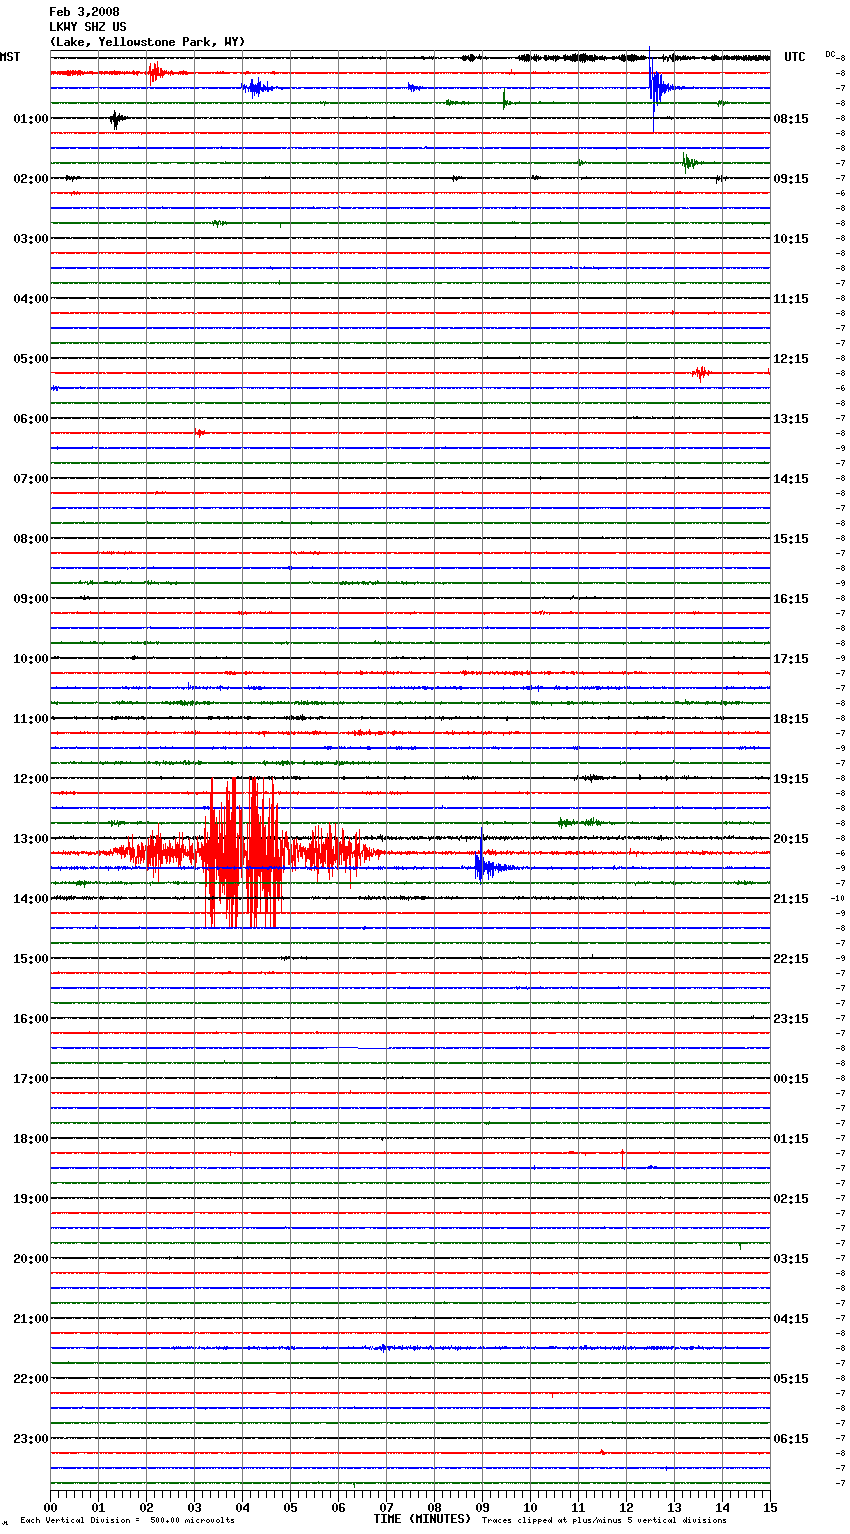Click the 'MST' column heading

[10, 57]
